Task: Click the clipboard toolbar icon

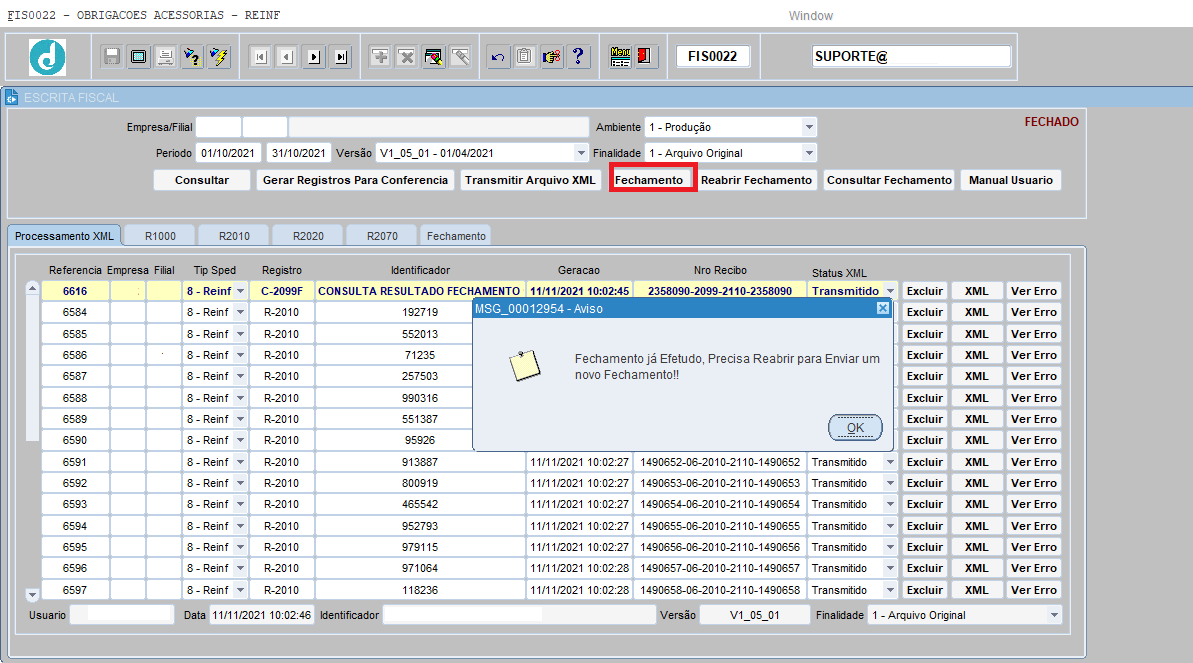Action: [x=525, y=56]
